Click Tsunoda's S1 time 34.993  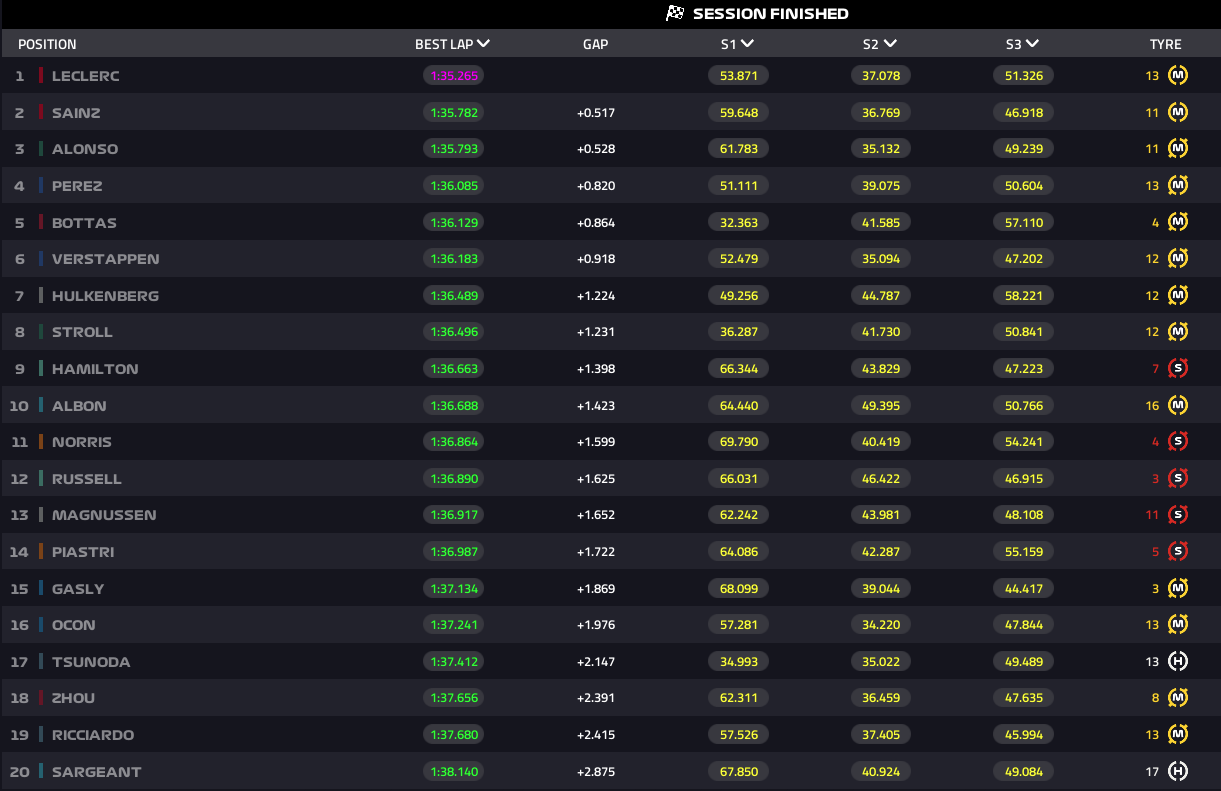coord(739,662)
